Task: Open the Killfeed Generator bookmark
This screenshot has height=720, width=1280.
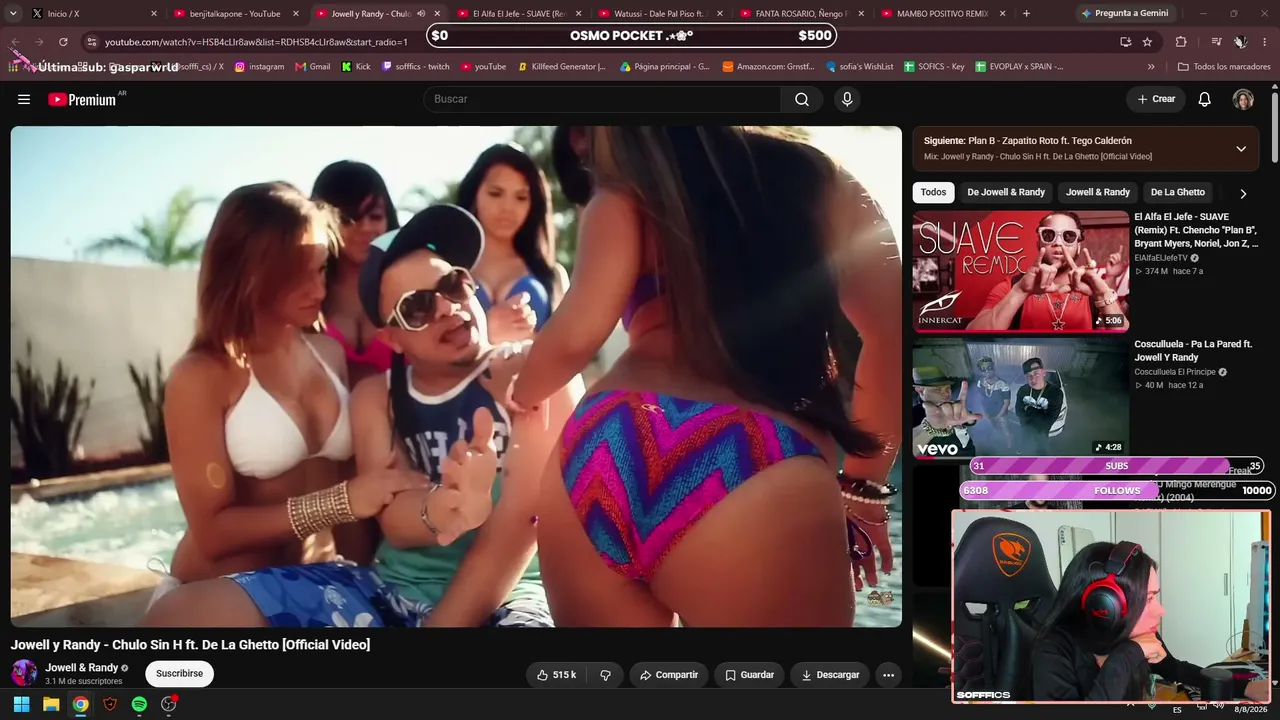Action: click(x=562, y=67)
